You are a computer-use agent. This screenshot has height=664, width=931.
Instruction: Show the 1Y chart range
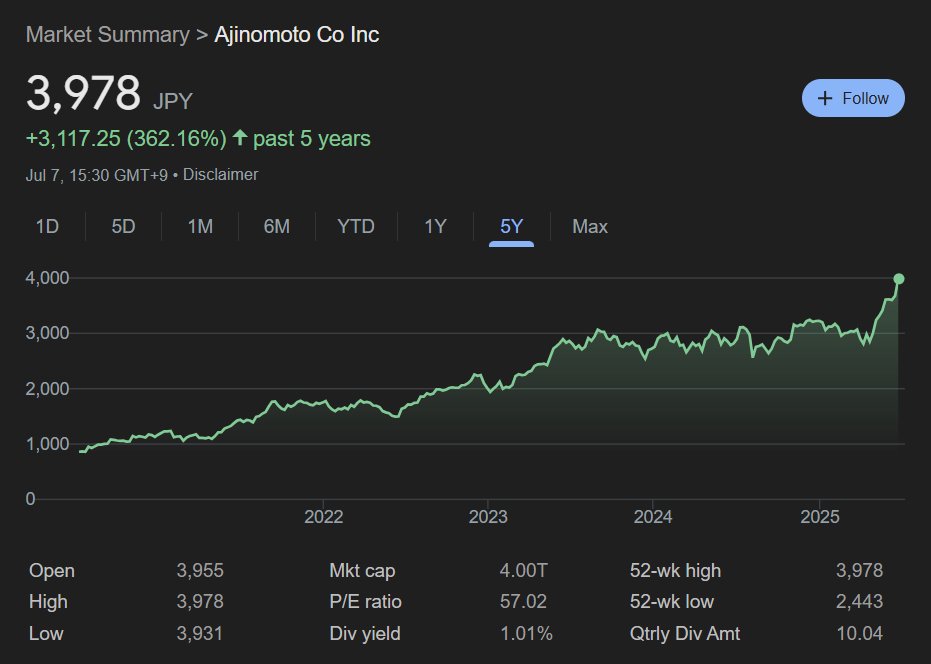(x=435, y=226)
